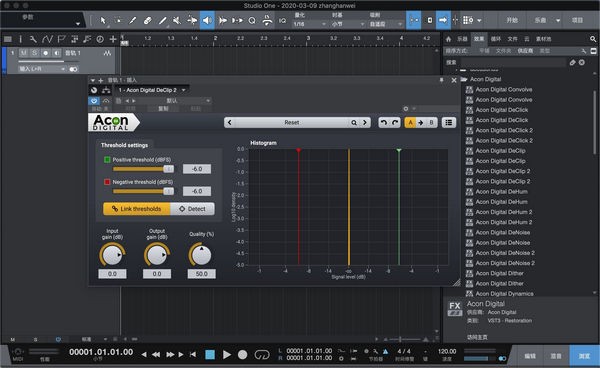Select the Arrow tool in toolbar

pyautogui.click(x=103, y=20)
